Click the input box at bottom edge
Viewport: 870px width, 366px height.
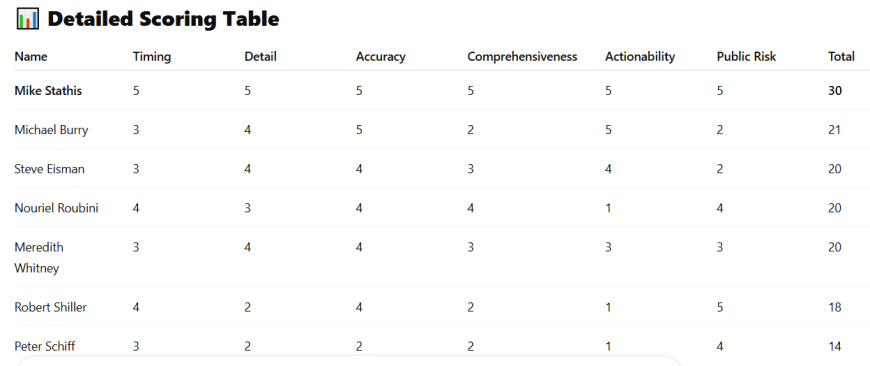coord(349,360)
